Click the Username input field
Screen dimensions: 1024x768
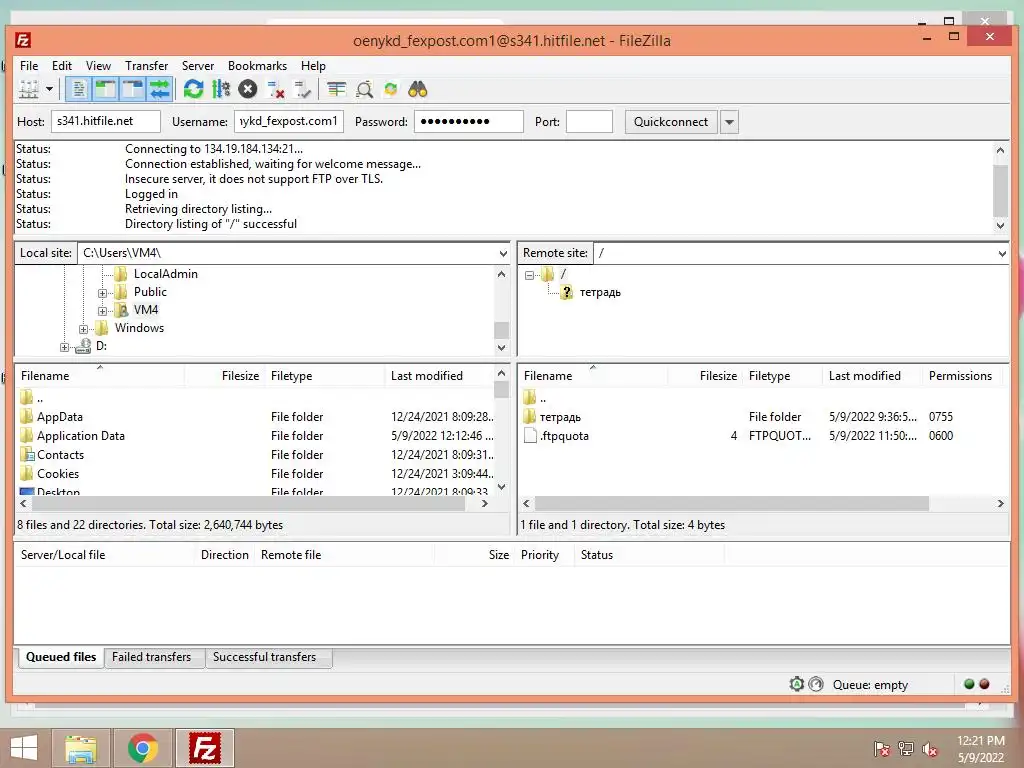coord(289,121)
